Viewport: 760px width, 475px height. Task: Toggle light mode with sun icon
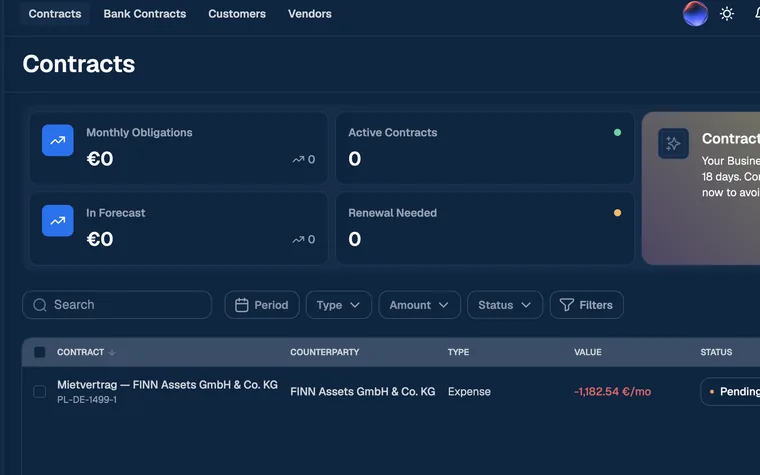(x=727, y=14)
